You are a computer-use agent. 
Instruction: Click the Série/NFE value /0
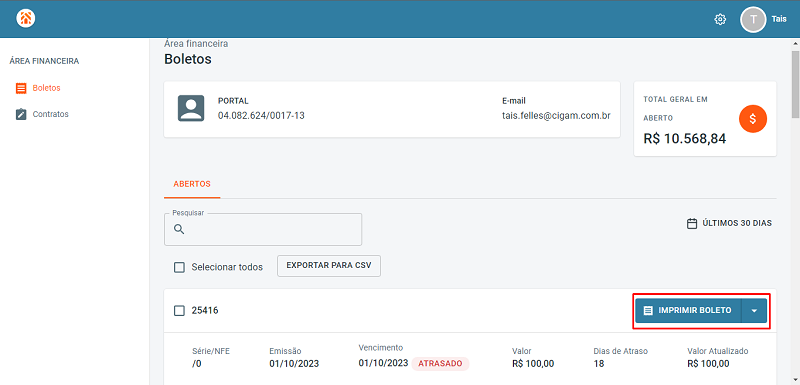coord(196,364)
